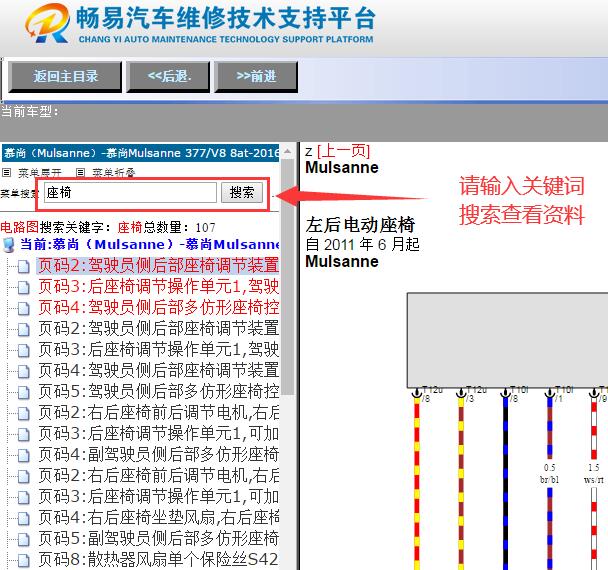Click the T12u/3 connector pin label
608x570 pixels.
coord(476,393)
